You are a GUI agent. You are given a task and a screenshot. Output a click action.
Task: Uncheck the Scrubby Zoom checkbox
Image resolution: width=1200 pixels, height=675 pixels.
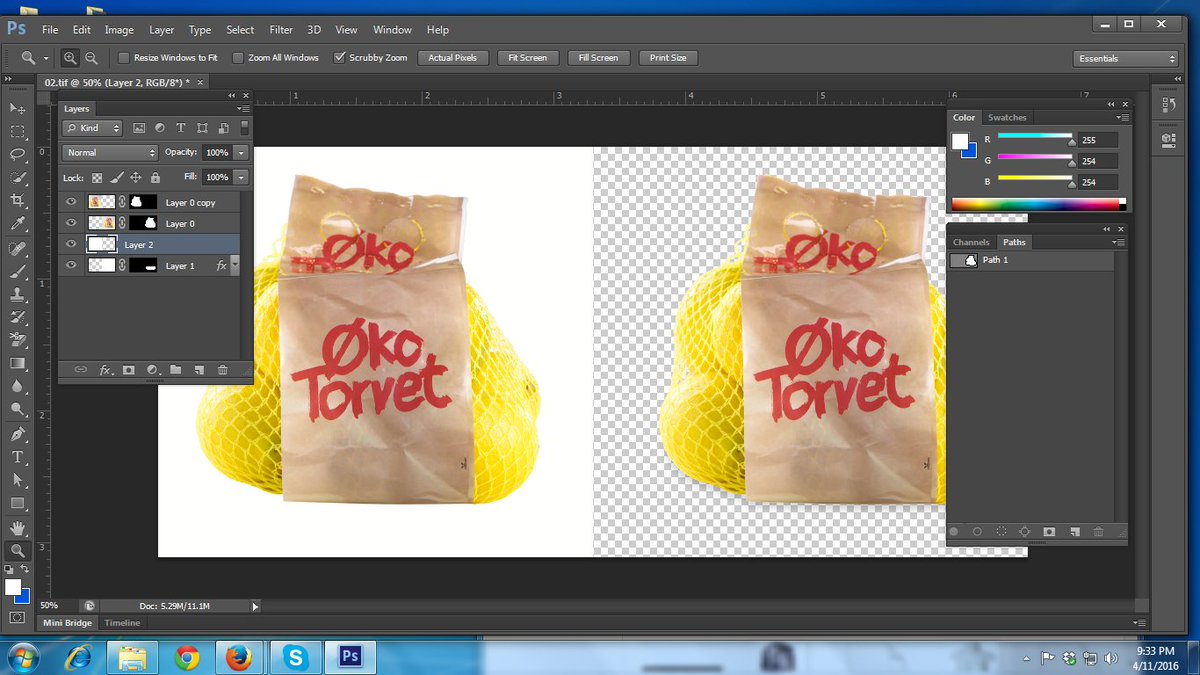(340, 58)
